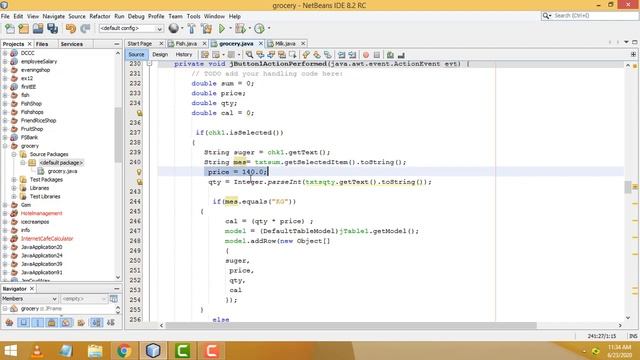Switch to the Milk.java tab
The image size is (640, 360).
click(x=285, y=43)
